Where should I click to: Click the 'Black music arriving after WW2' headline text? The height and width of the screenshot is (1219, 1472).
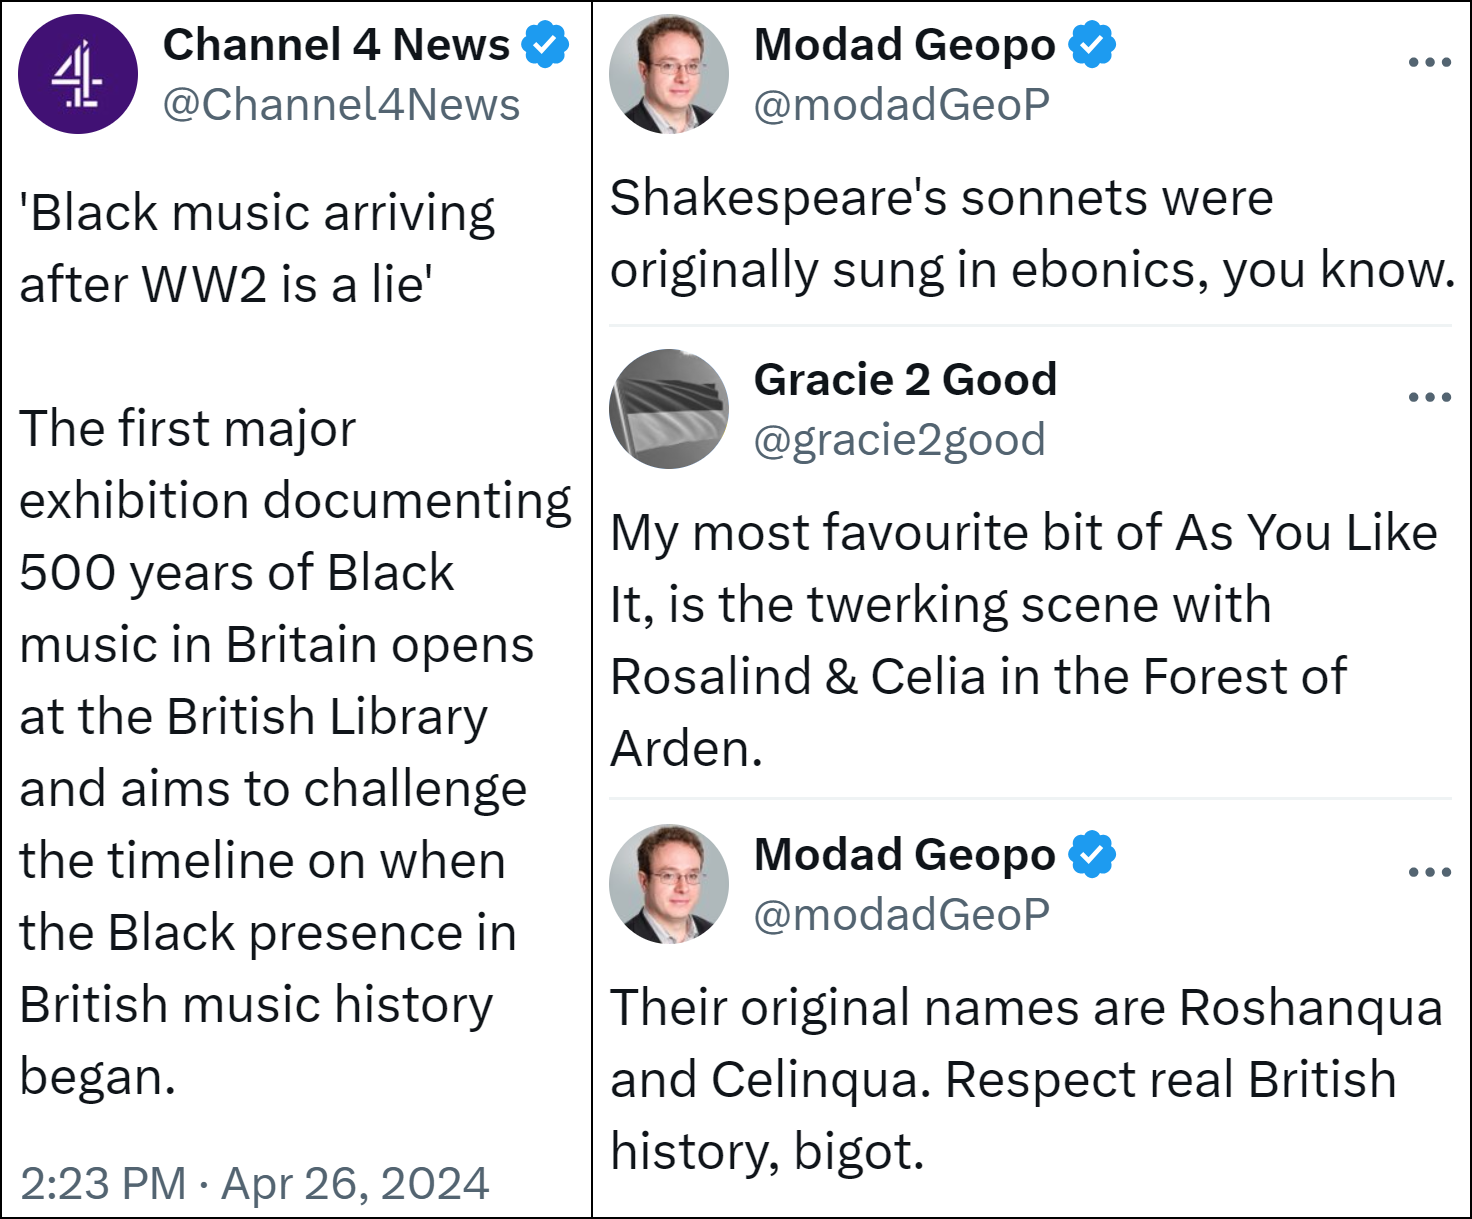pyautogui.click(x=257, y=248)
